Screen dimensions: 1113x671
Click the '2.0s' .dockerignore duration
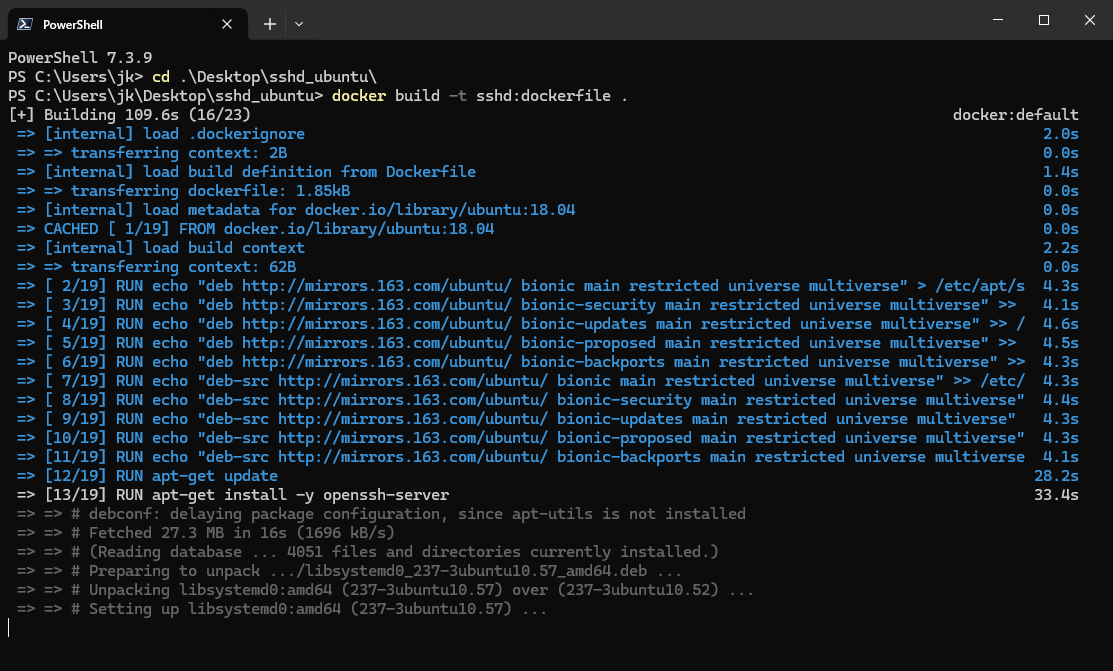point(1060,134)
